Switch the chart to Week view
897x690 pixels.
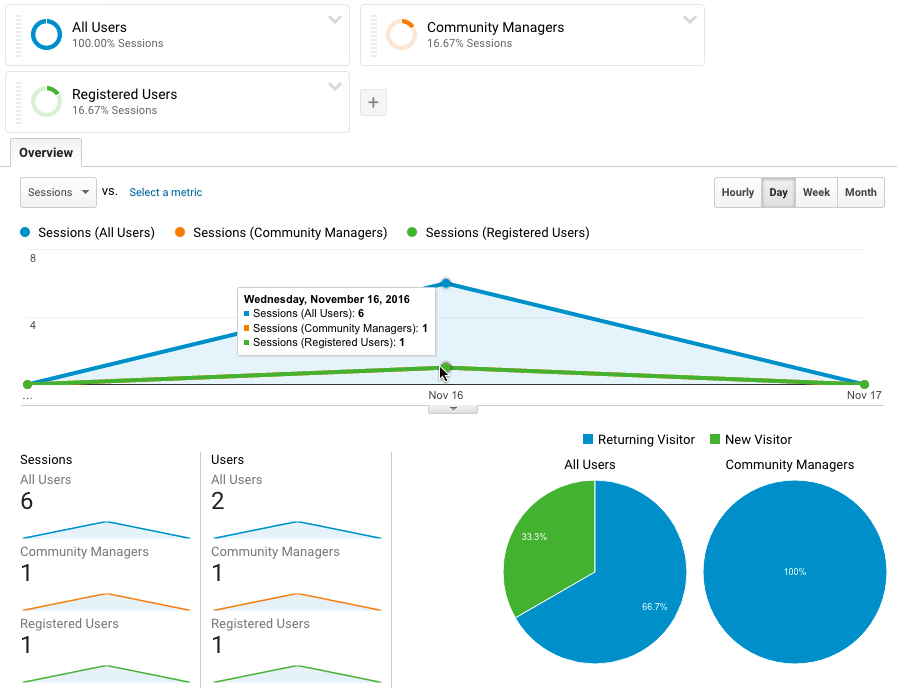(x=816, y=192)
